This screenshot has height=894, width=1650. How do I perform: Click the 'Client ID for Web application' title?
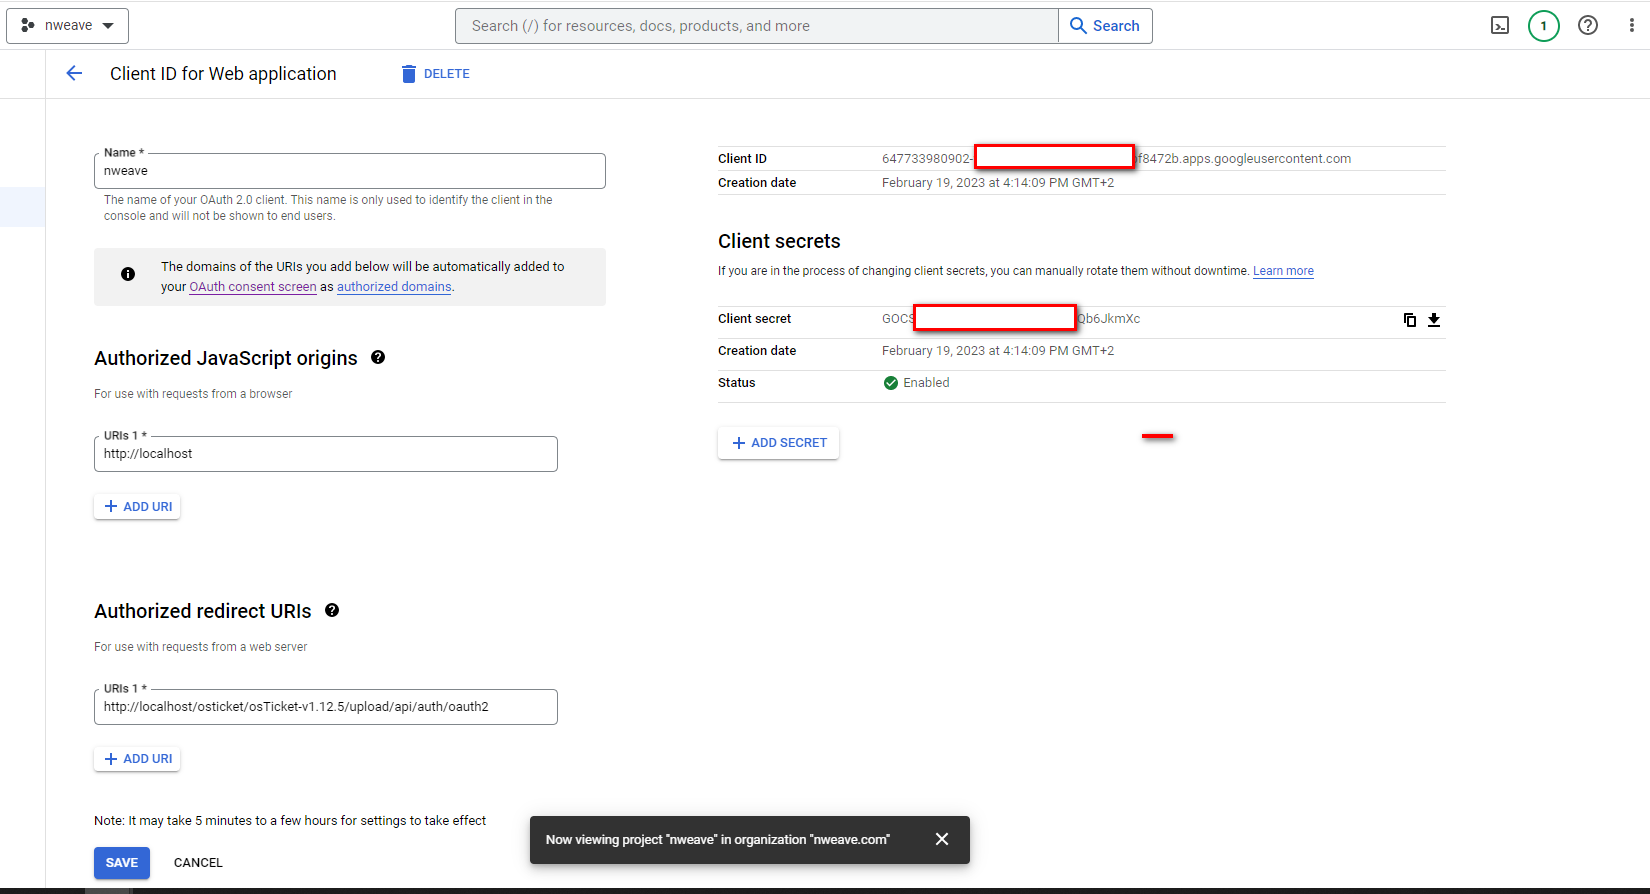223,74
